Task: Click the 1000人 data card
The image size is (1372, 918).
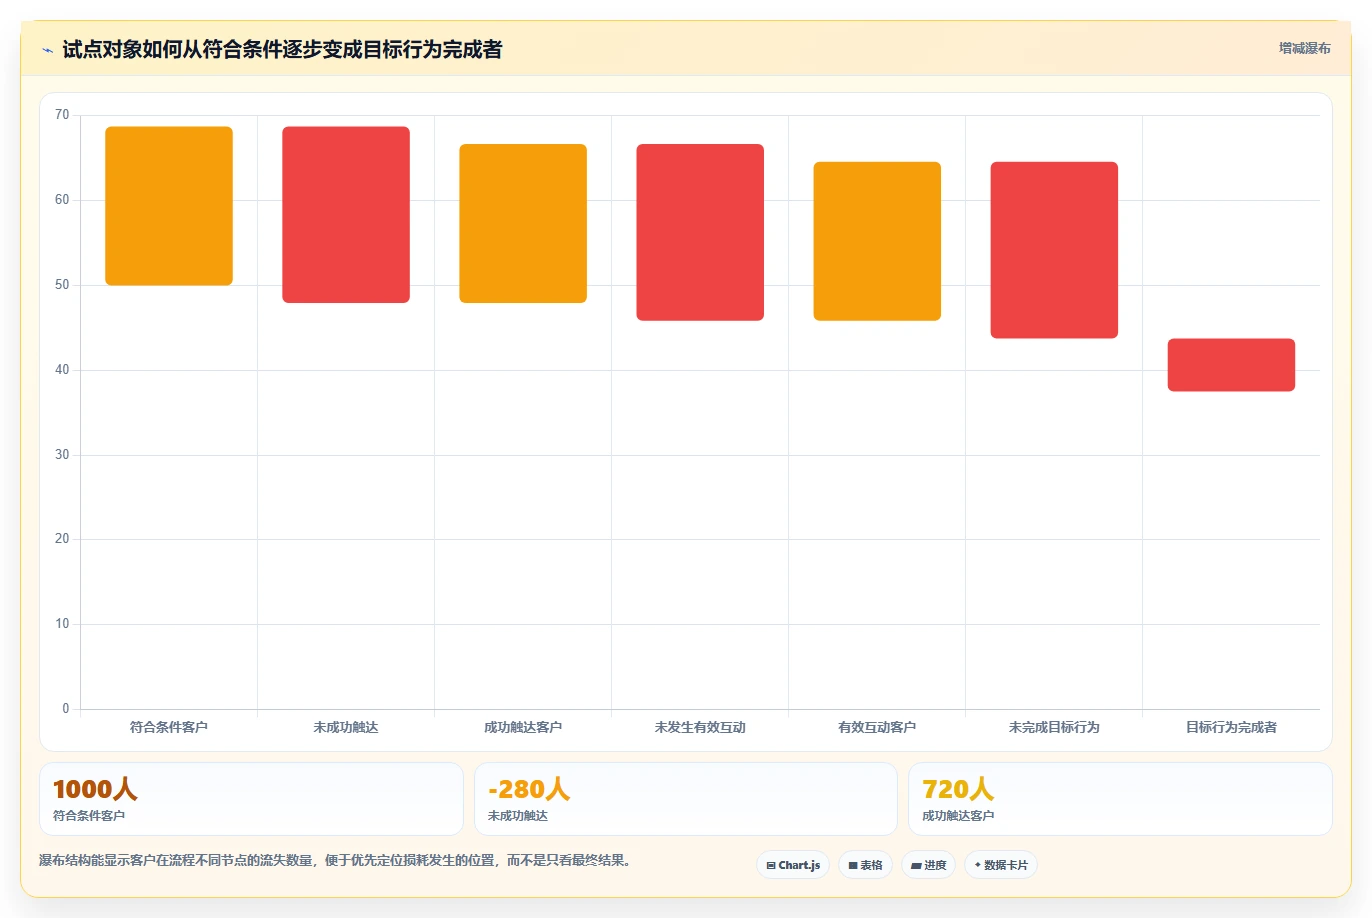Action: [x=251, y=799]
